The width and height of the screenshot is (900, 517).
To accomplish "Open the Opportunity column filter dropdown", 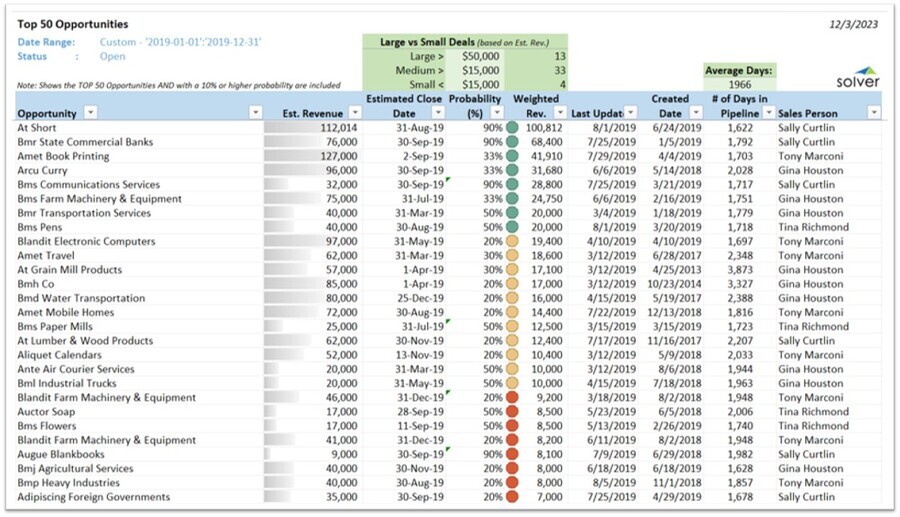I will tap(90, 114).
